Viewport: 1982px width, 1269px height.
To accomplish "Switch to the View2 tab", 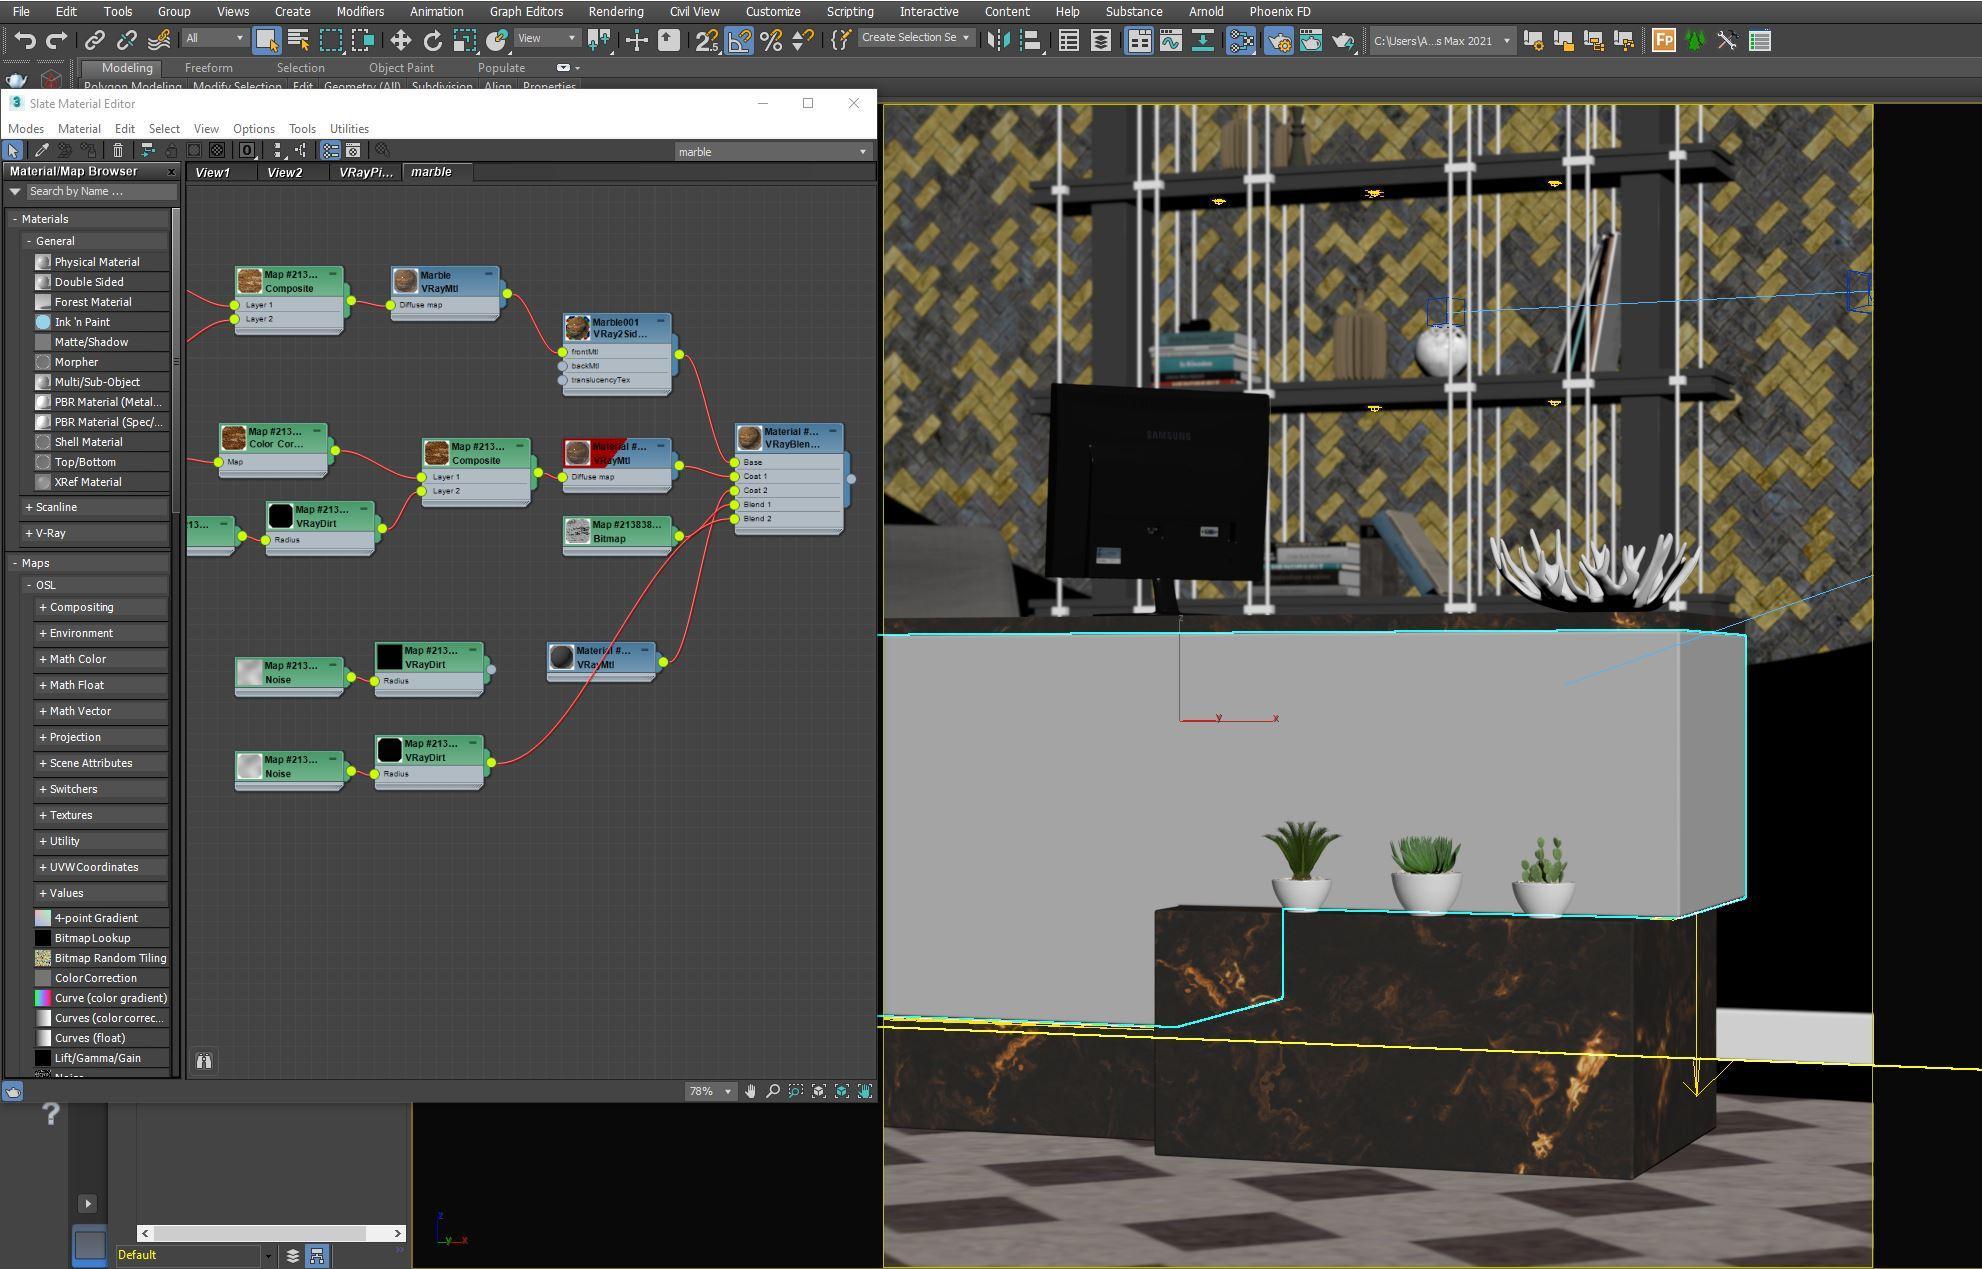I will [285, 172].
